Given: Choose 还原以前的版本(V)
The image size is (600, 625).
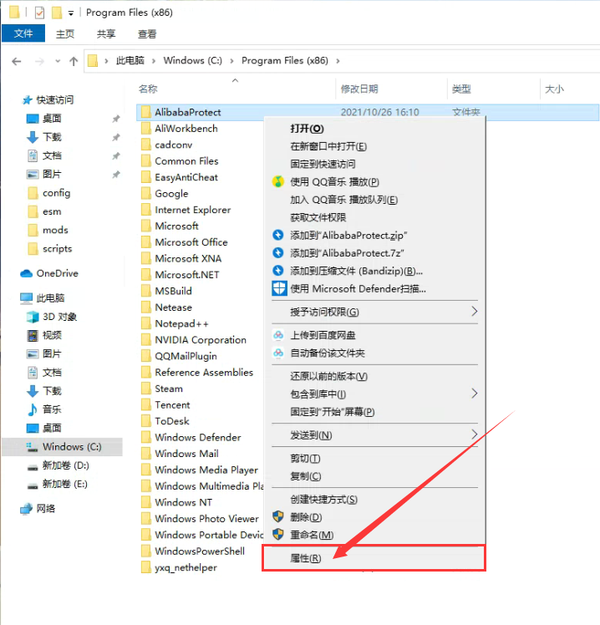Looking at the screenshot, I should (x=329, y=376).
